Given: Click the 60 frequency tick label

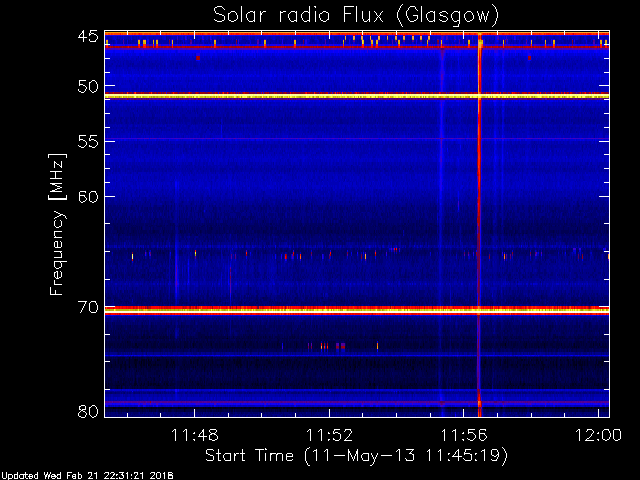Looking at the screenshot, I should [88, 197].
